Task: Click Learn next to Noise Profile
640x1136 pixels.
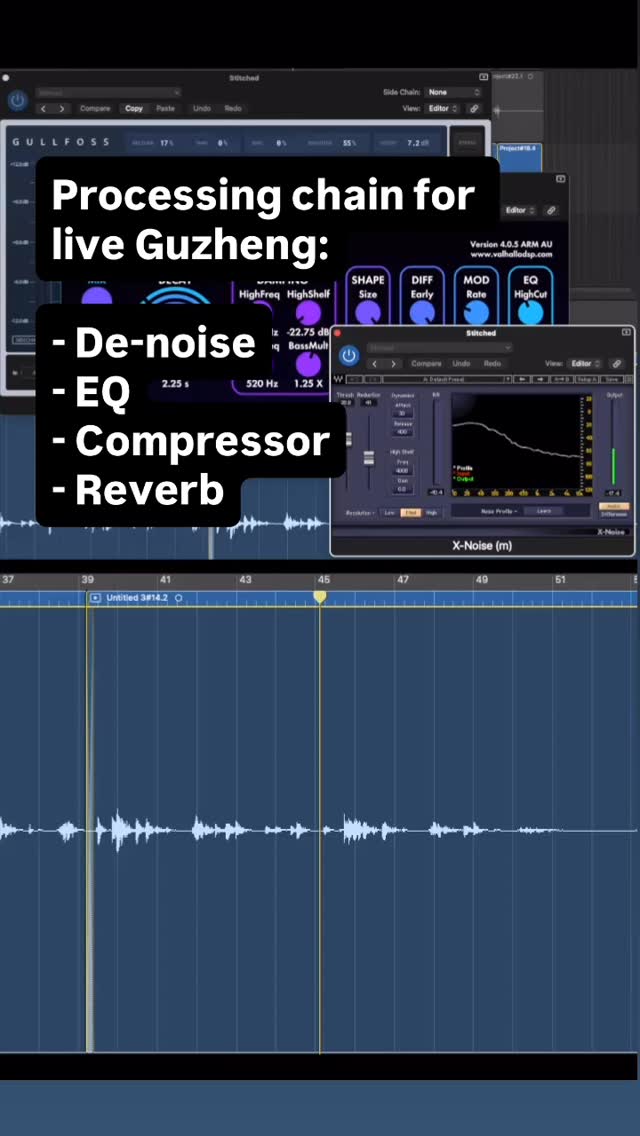Action: (x=544, y=511)
